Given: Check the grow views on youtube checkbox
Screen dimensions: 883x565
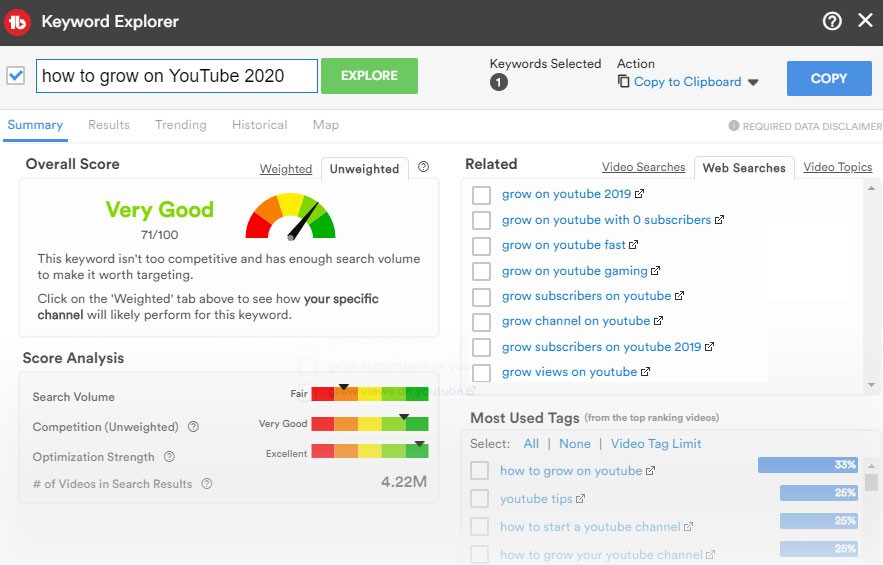Looking at the screenshot, I should pos(481,373).
